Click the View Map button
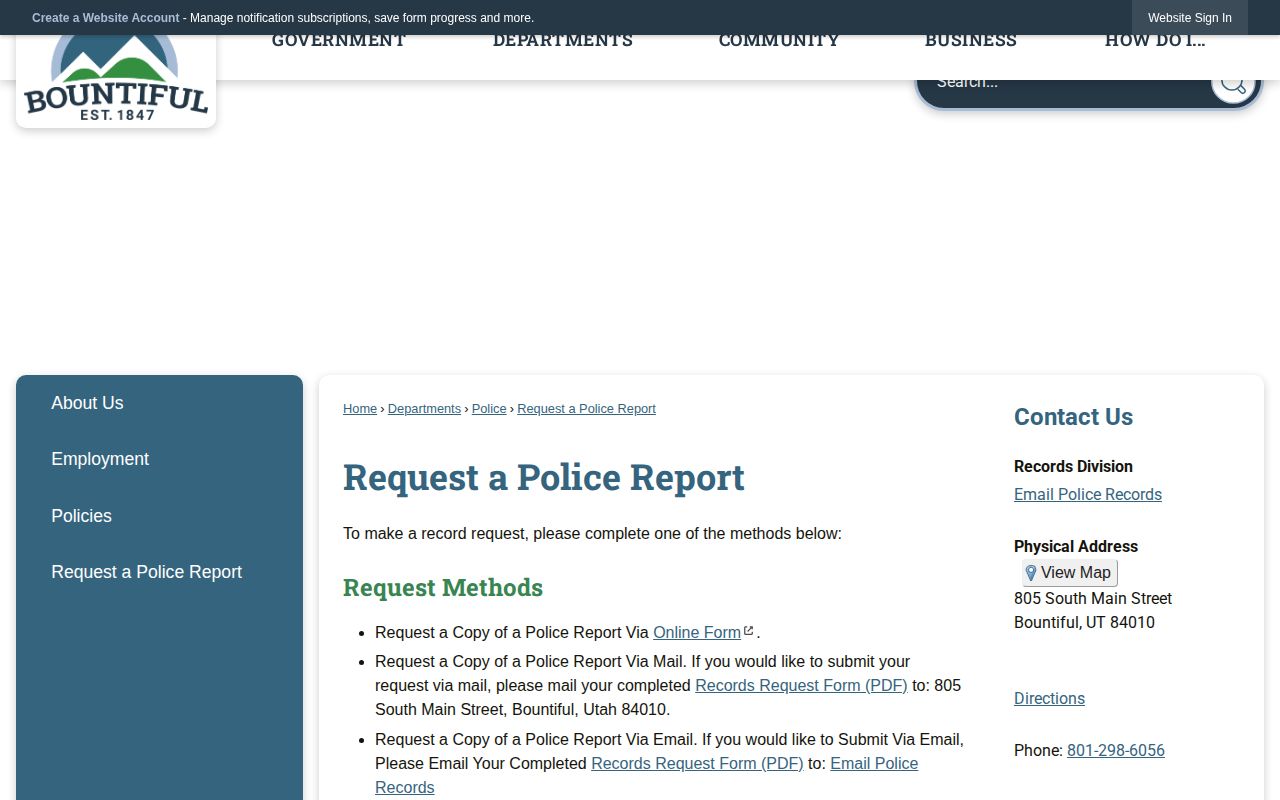 [x=1069, y=573]
